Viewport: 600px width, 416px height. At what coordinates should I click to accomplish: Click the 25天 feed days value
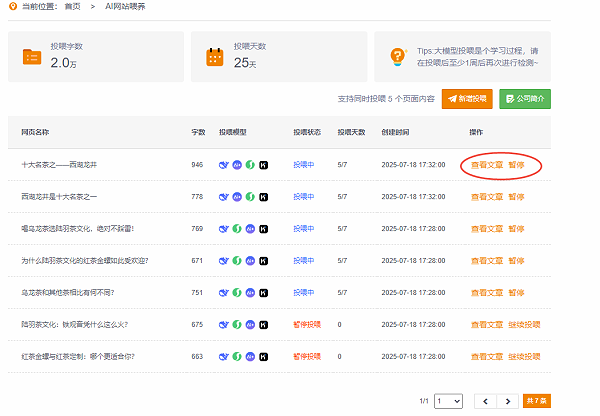click(245, 63)
